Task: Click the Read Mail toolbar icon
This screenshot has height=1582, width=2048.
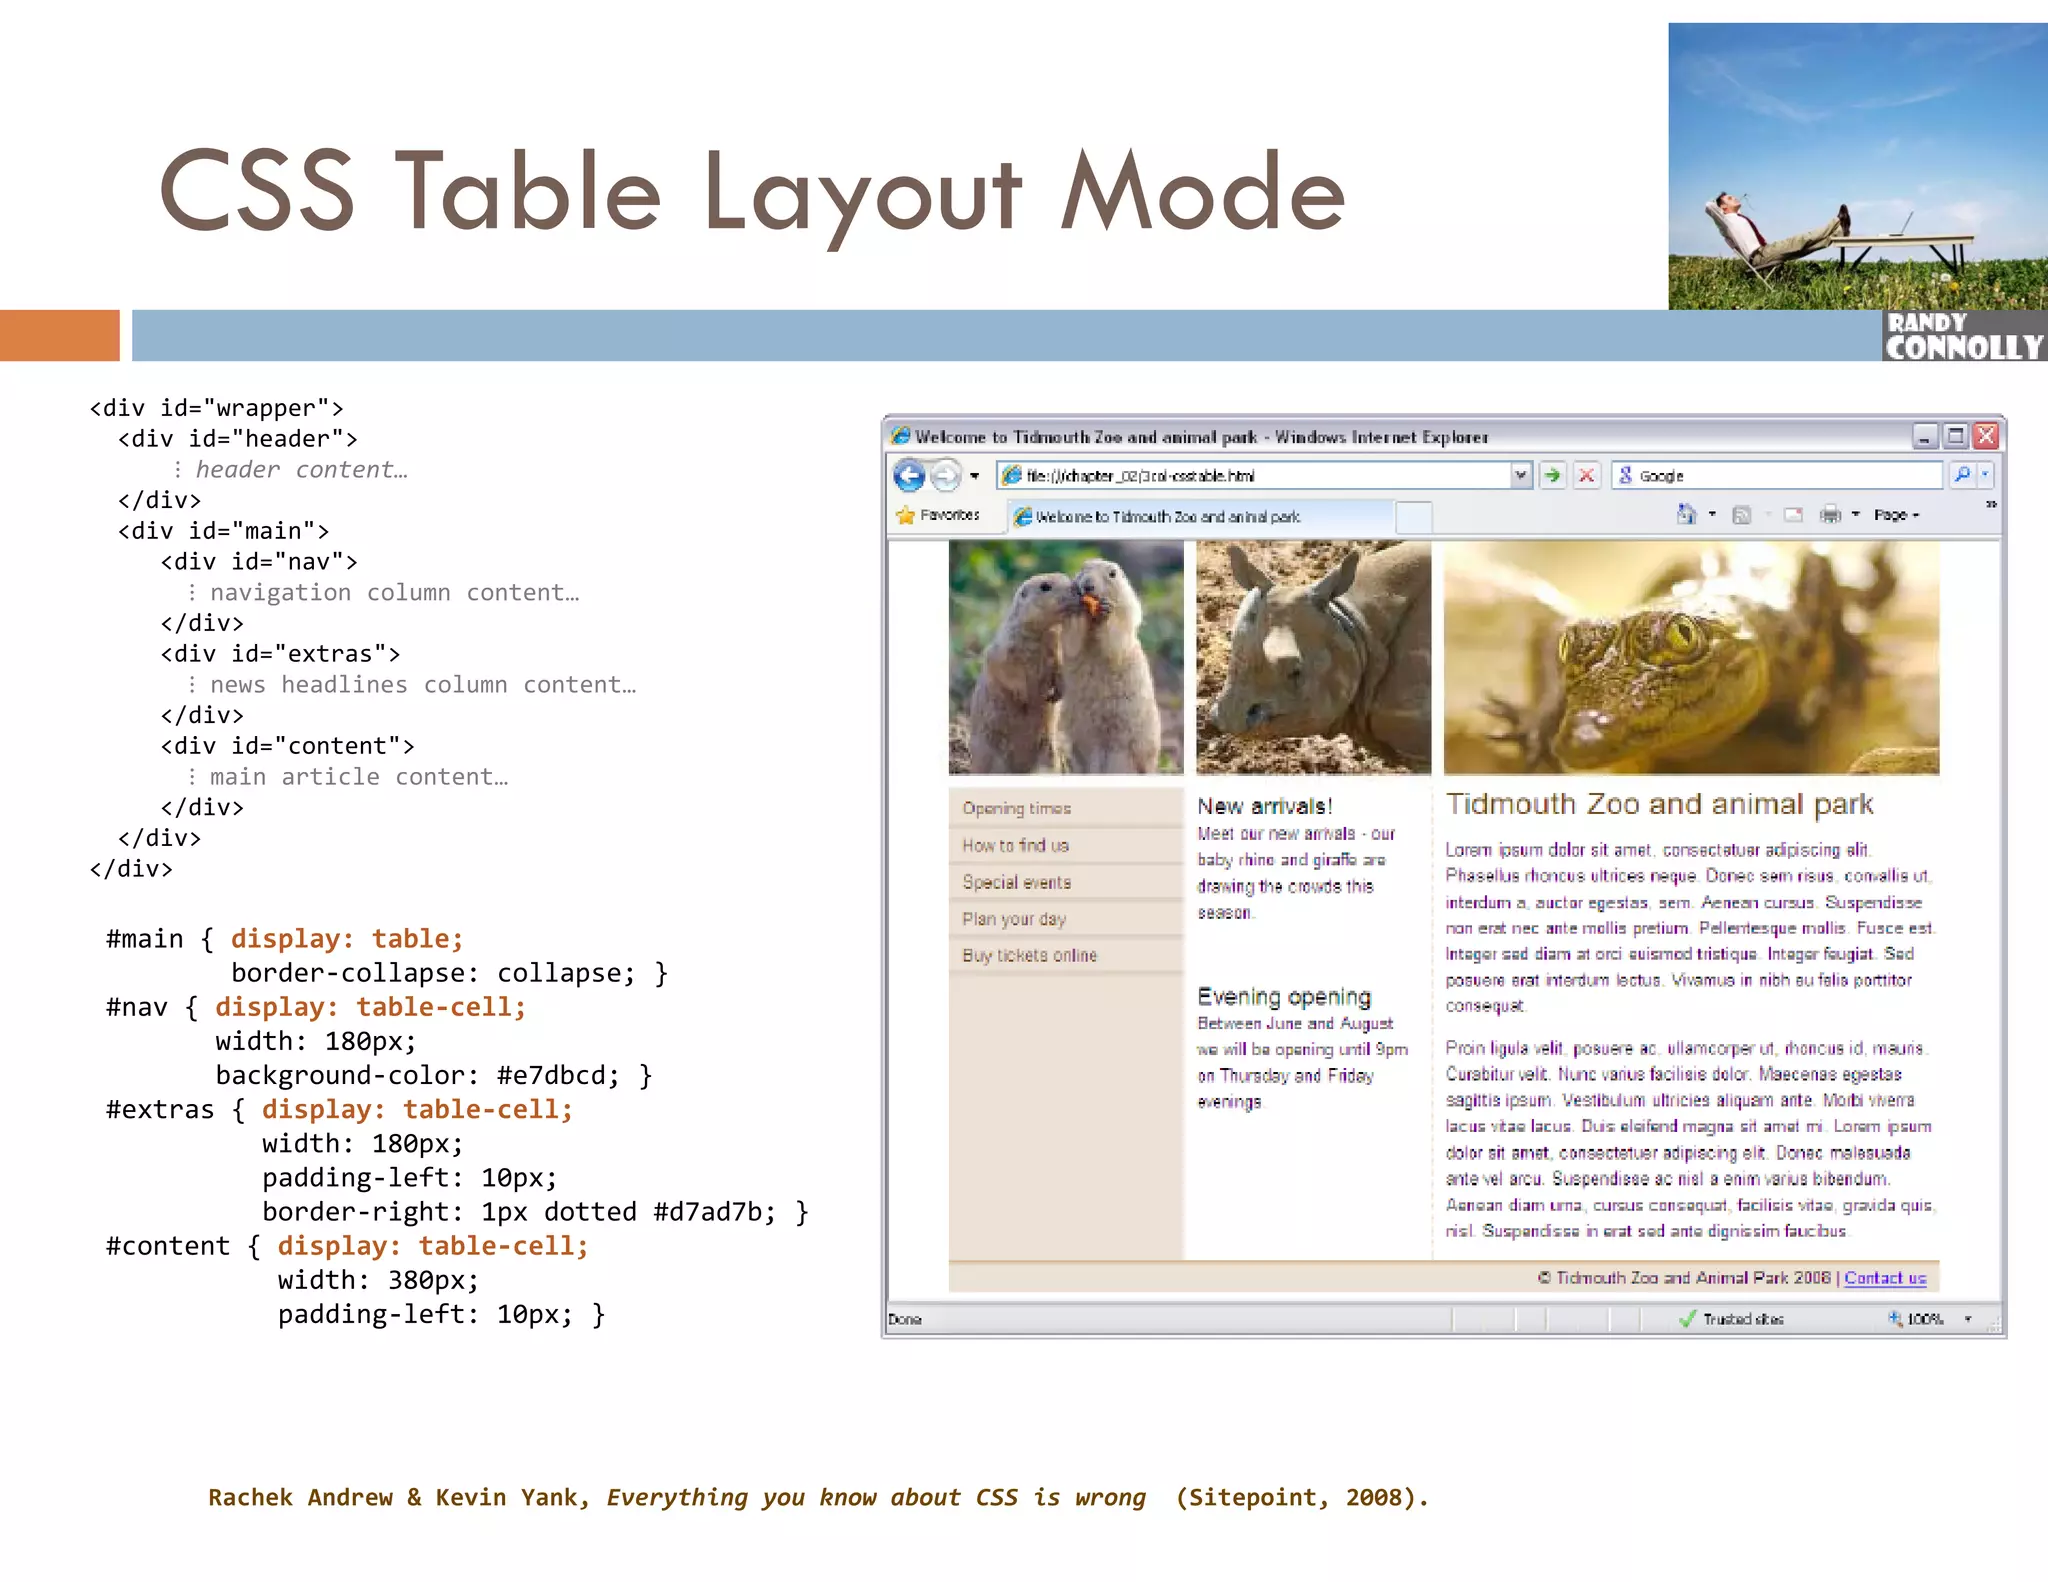Action: coord(1793,515)
